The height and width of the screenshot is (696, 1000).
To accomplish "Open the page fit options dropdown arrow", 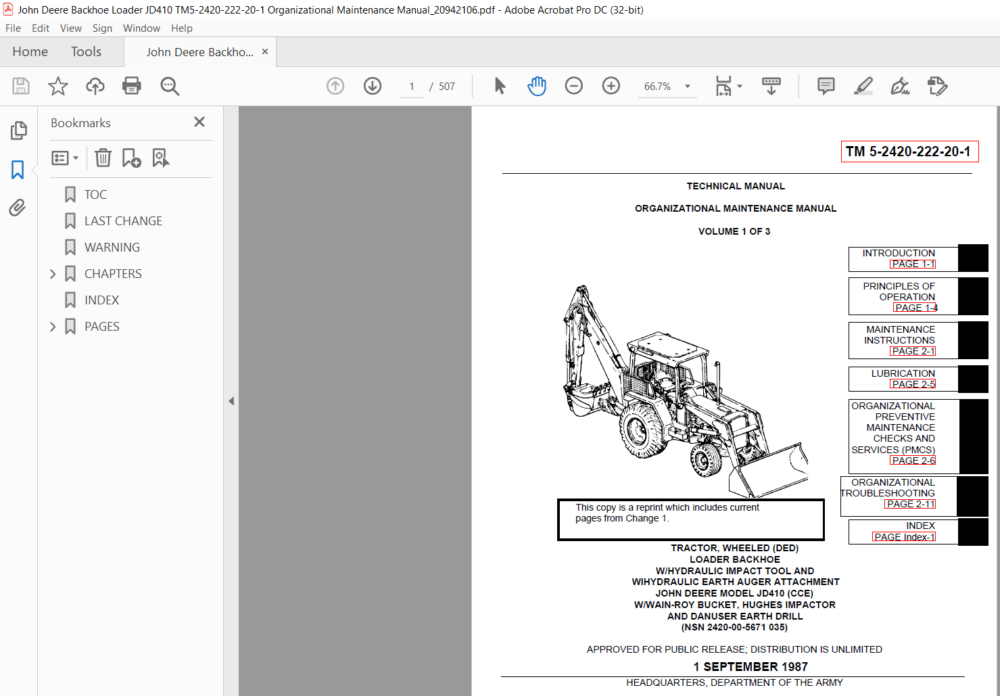I will click(740, 86).
